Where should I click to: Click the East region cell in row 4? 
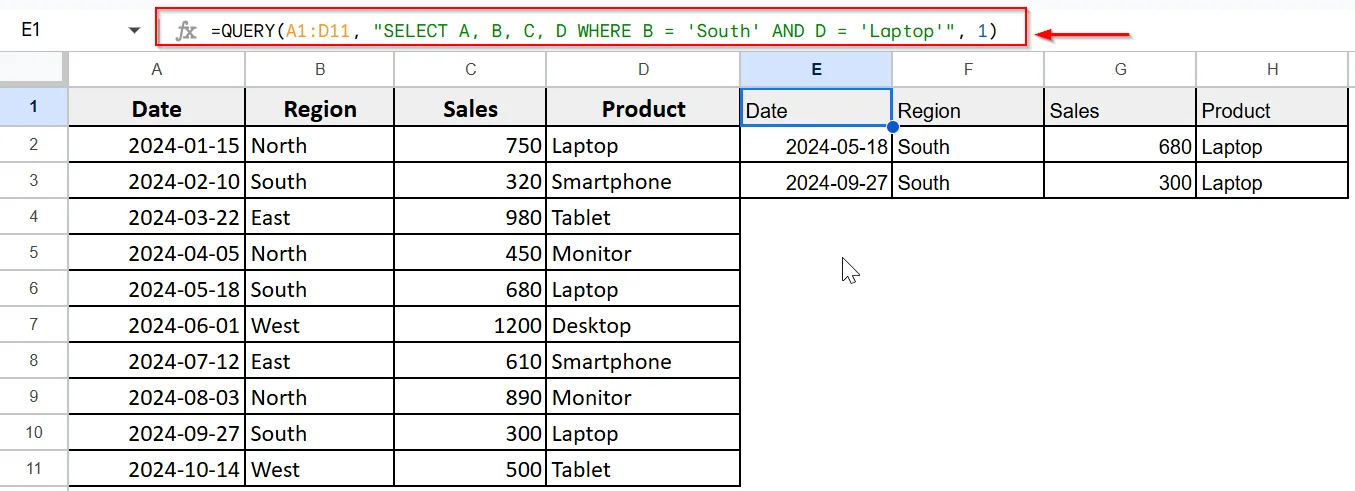(320, 217)
